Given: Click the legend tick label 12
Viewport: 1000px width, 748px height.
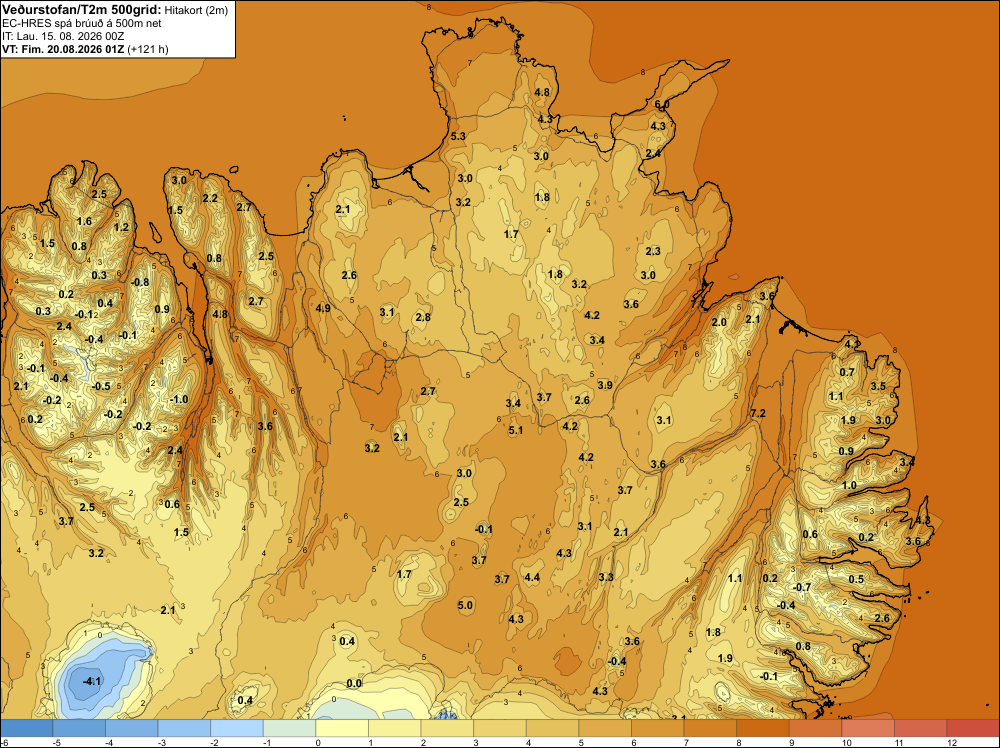Looking at the screenshot, I should pos(952,743).
